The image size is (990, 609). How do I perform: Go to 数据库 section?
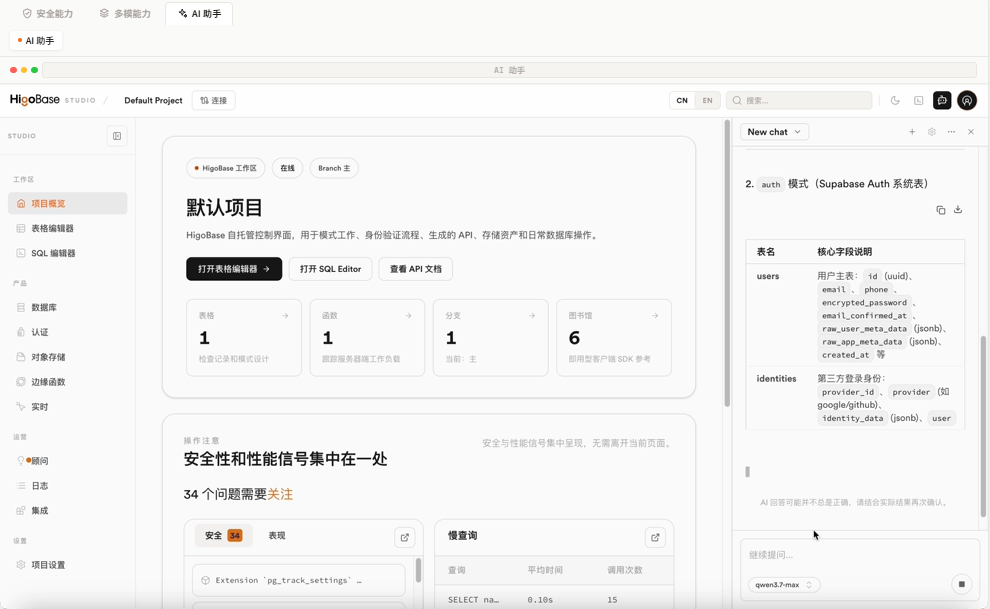(x=68, y=307)
